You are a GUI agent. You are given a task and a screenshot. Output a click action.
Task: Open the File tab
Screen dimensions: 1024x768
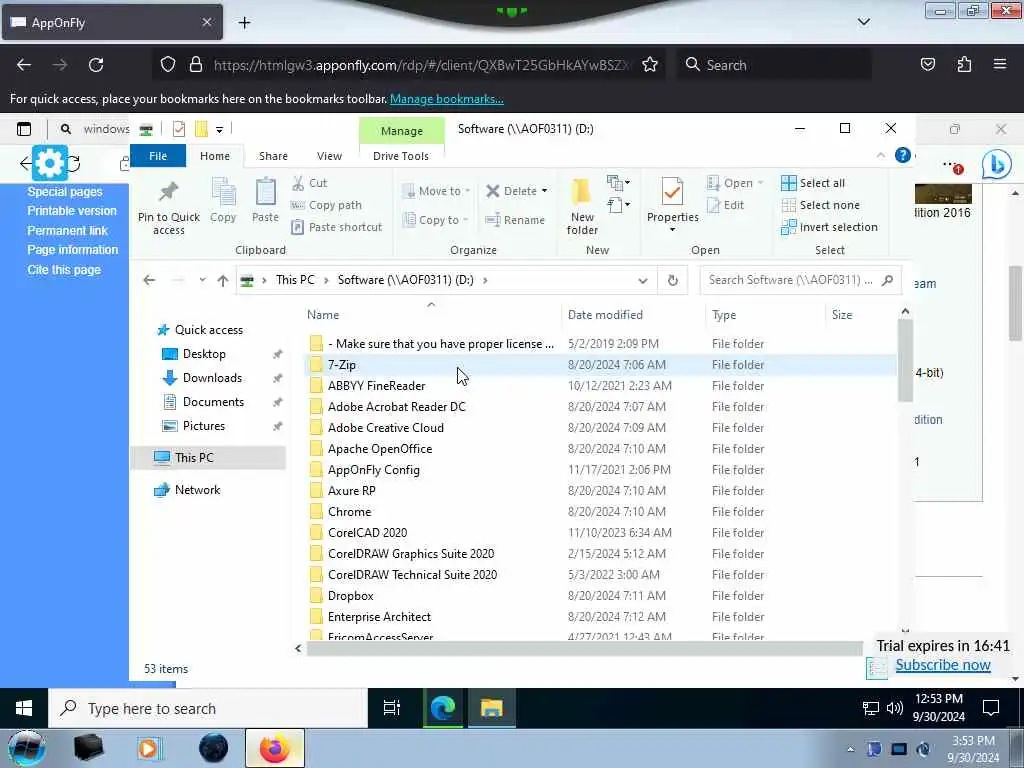click(x=158, y=156)
